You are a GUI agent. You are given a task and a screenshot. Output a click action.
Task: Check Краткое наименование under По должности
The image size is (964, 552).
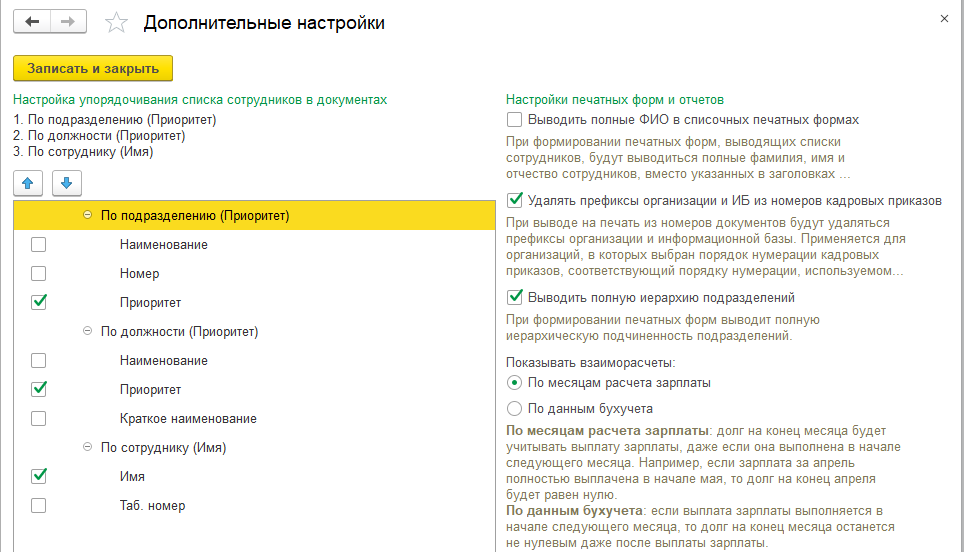pyautogui.click(x=39, y=419)
